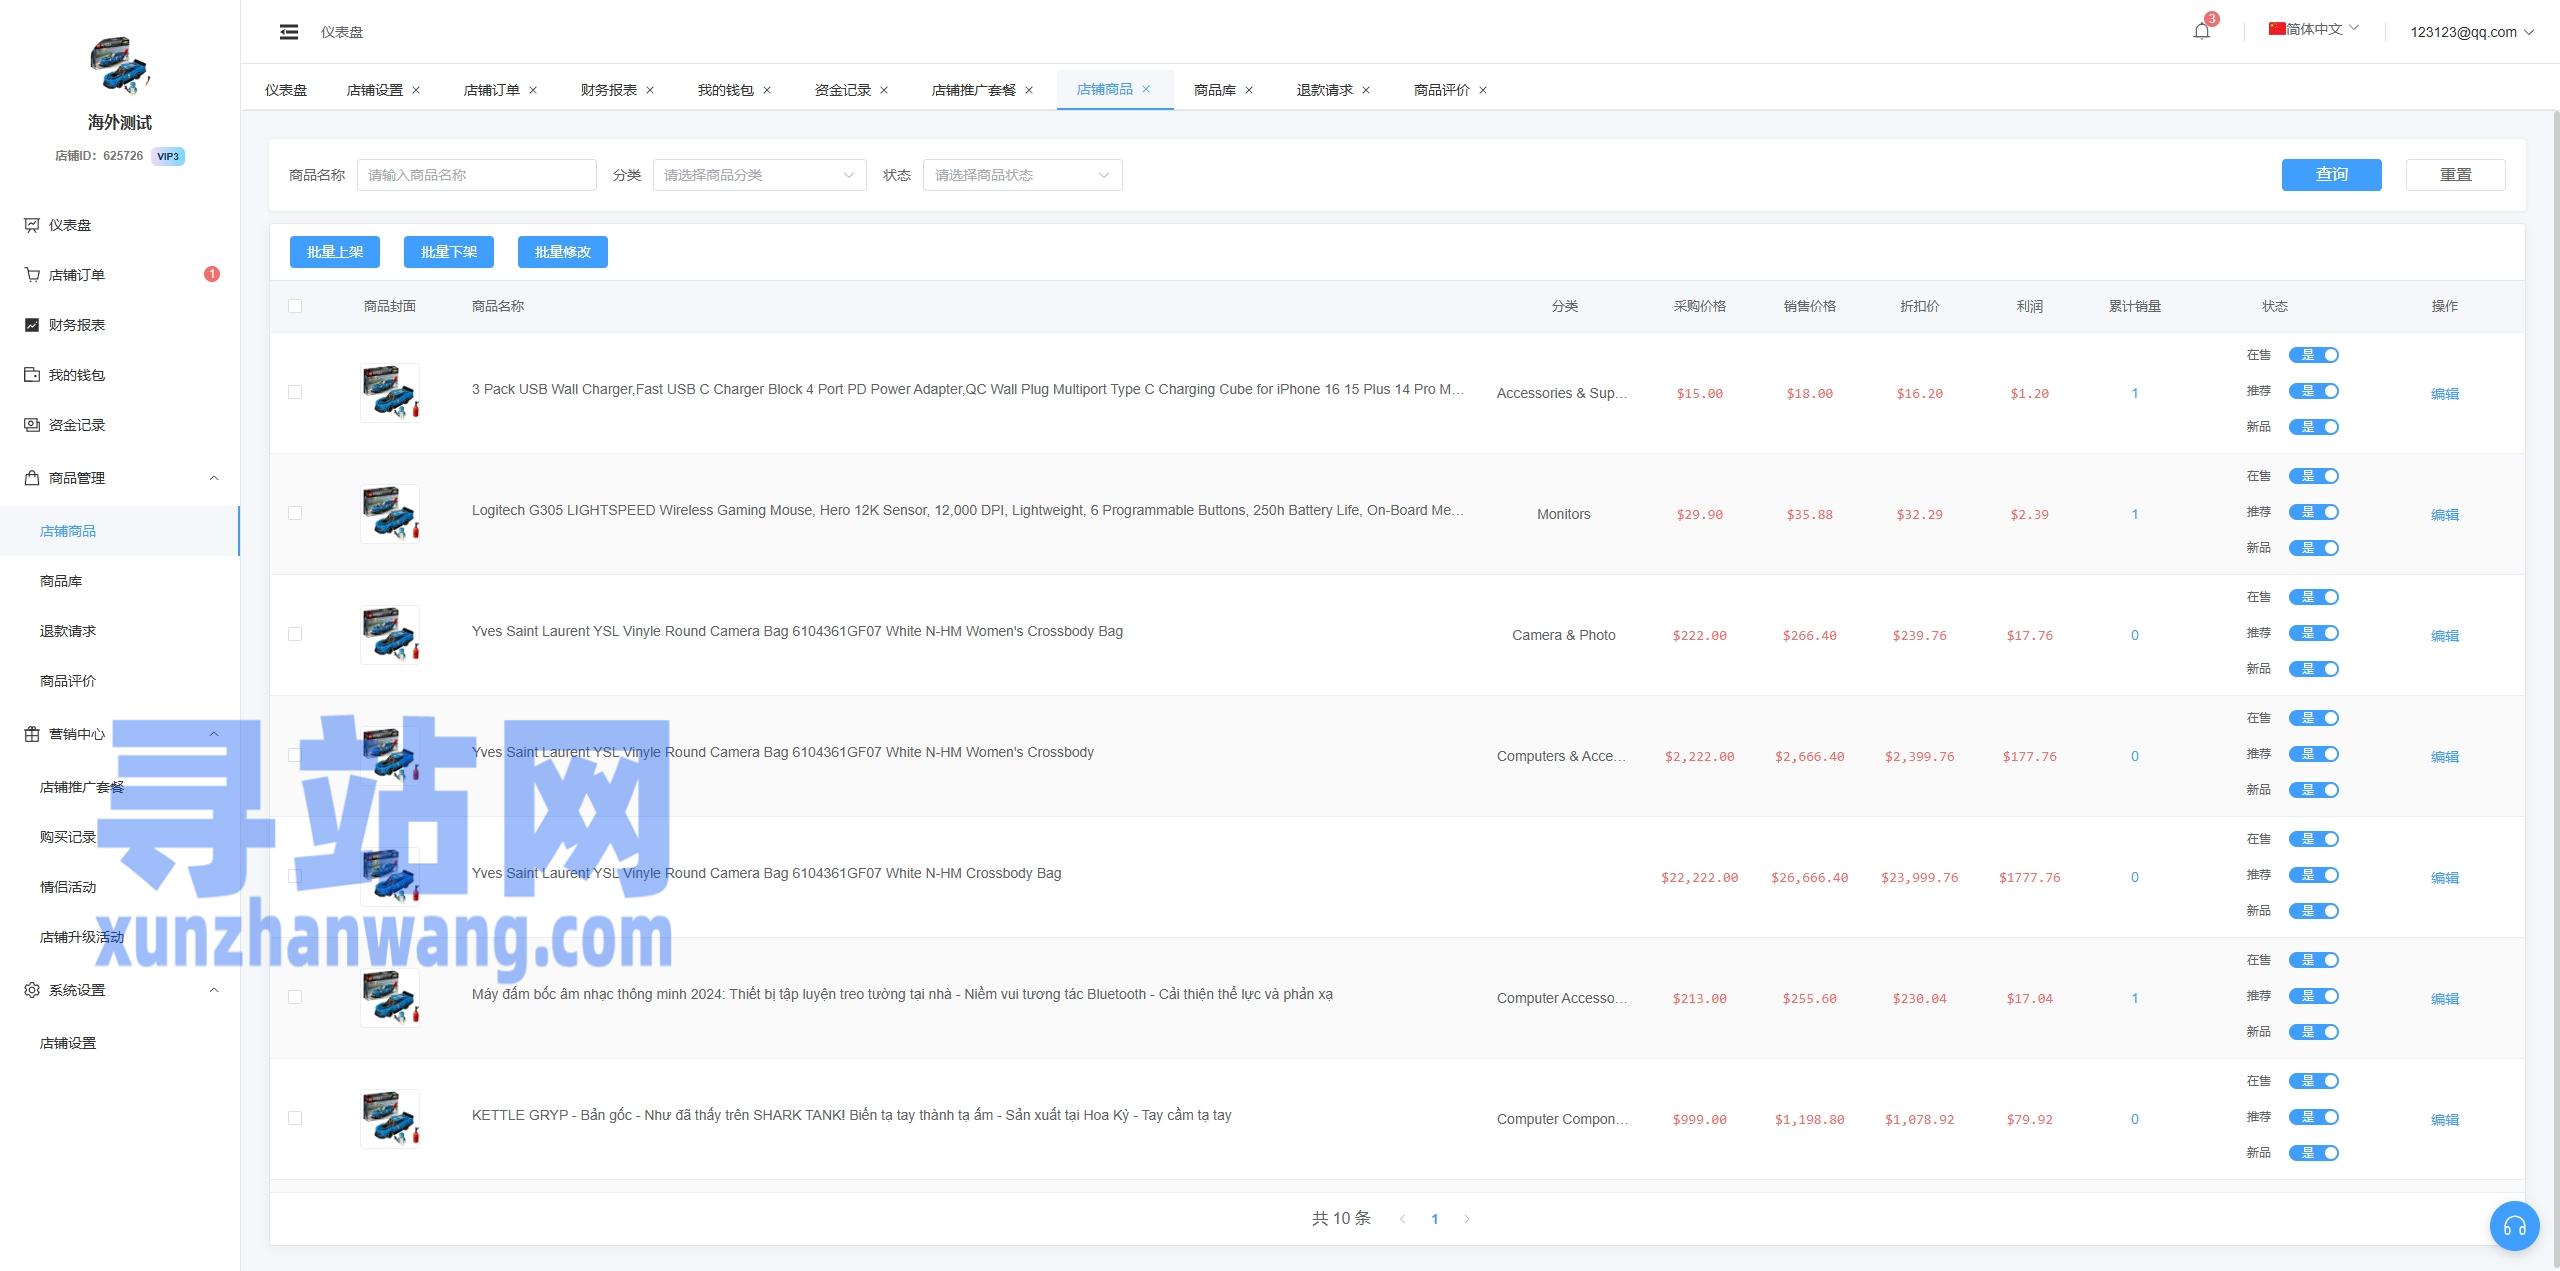2560x1271 pixels.
Task: Switch to the 商品评价 tab
Action: click(x=1442, y=90)
